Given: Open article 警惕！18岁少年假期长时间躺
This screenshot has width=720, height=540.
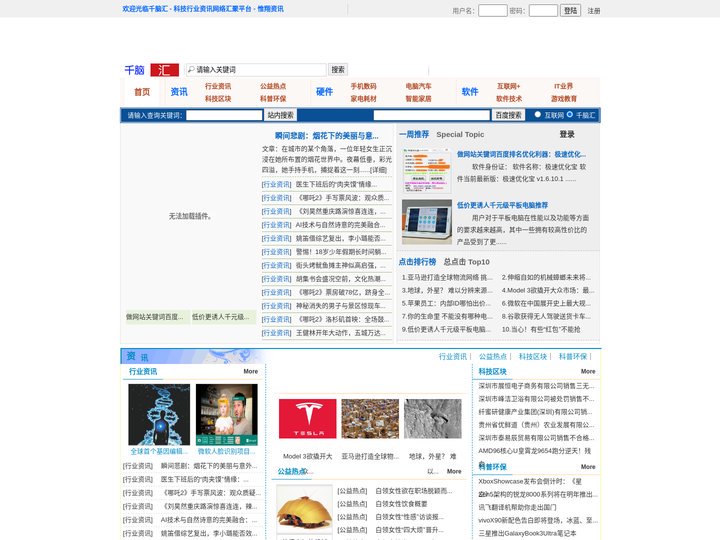Looking at the screenshot, I should coord(341,252).
